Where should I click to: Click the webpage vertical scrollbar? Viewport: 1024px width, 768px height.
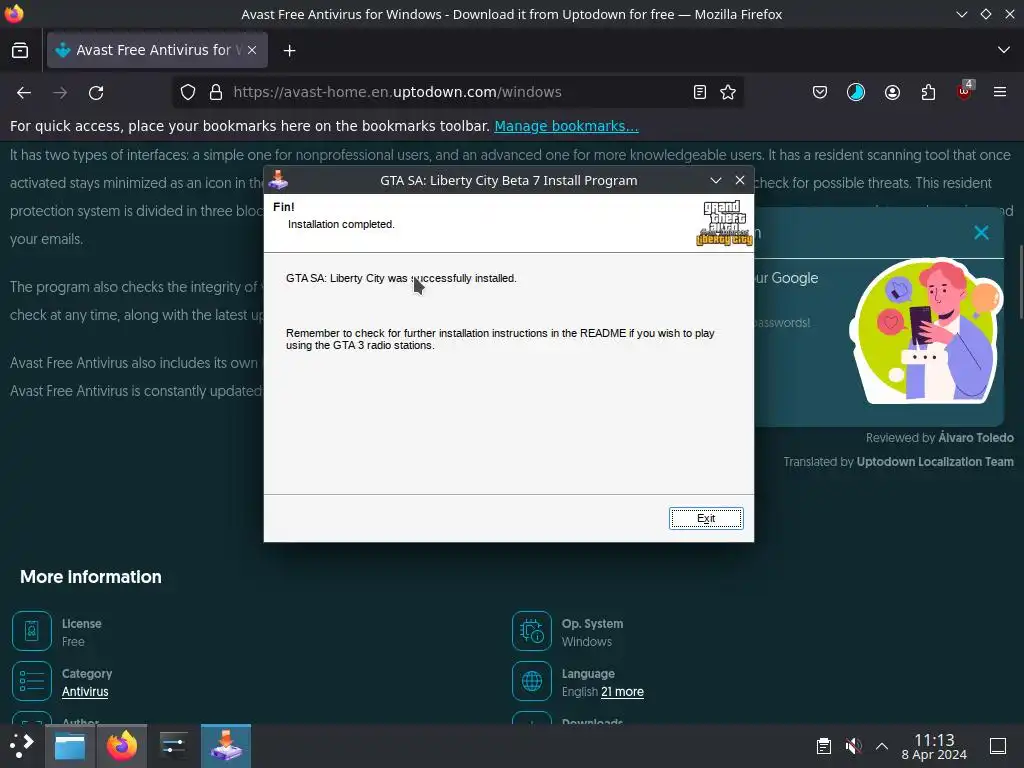point(1020,281)
